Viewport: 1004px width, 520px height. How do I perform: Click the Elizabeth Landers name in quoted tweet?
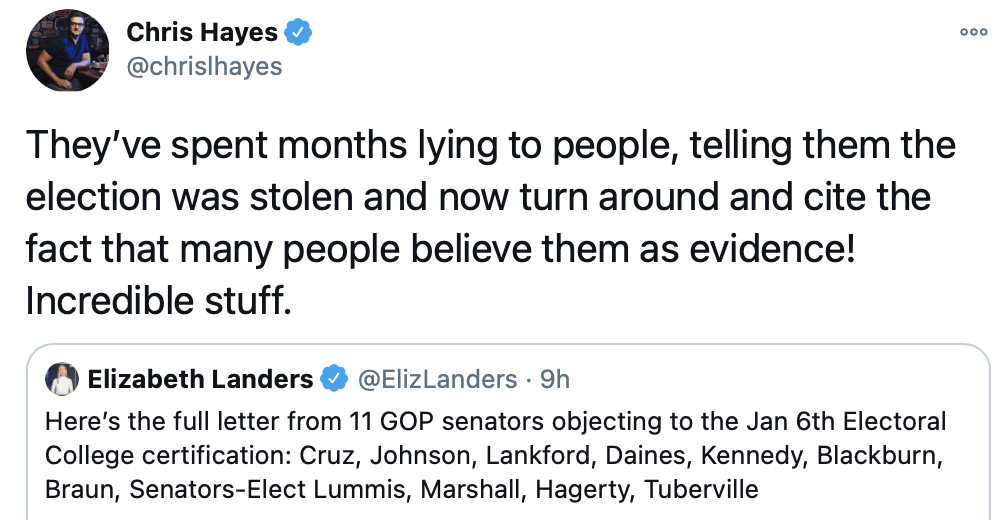(x=200, y=380)
